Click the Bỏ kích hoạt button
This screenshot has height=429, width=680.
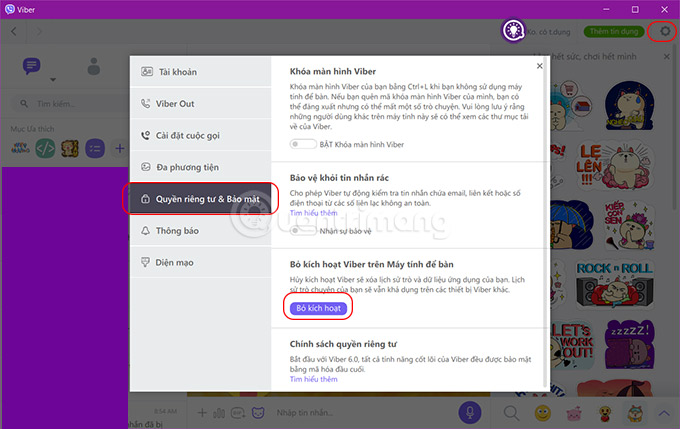point(318,308)
